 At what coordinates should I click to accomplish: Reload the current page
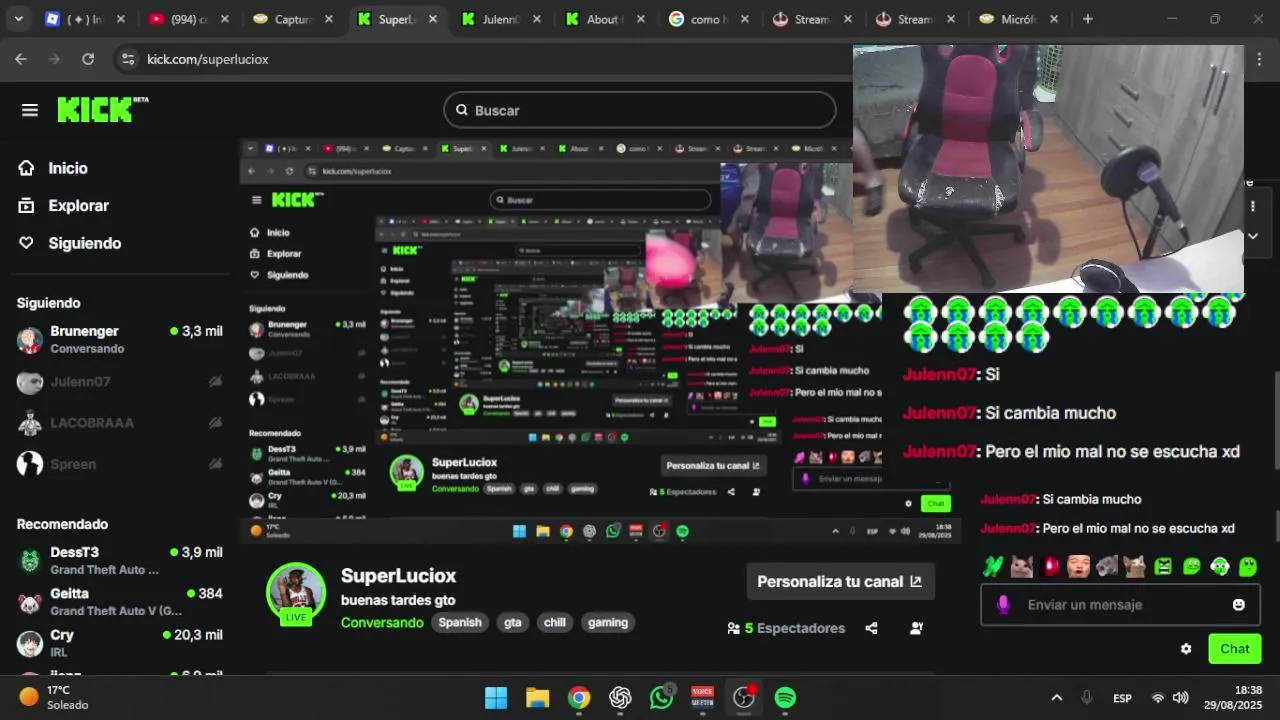click(x=88, y=59)
